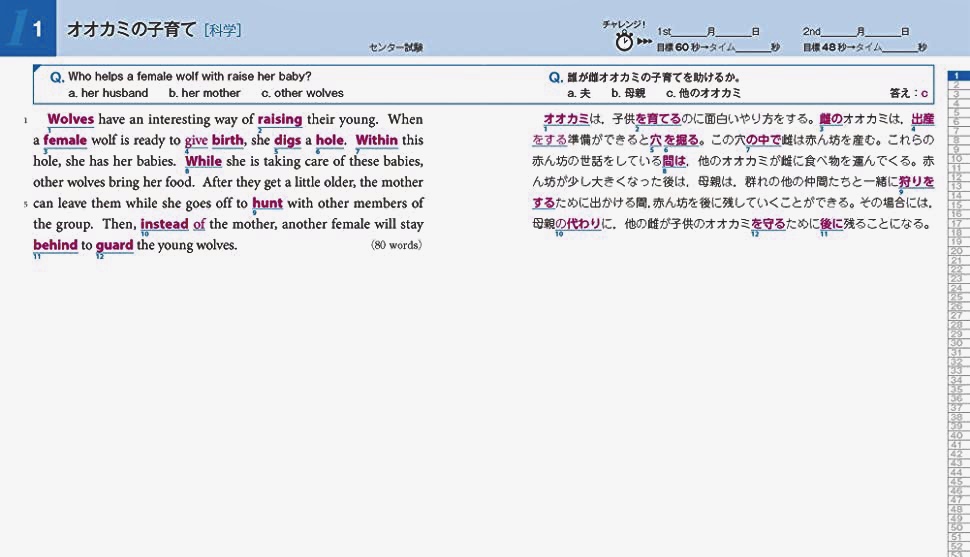Click the highlighted Japanese '狩りを'
The width and height of the screenshot is (970, 557).
916,182
